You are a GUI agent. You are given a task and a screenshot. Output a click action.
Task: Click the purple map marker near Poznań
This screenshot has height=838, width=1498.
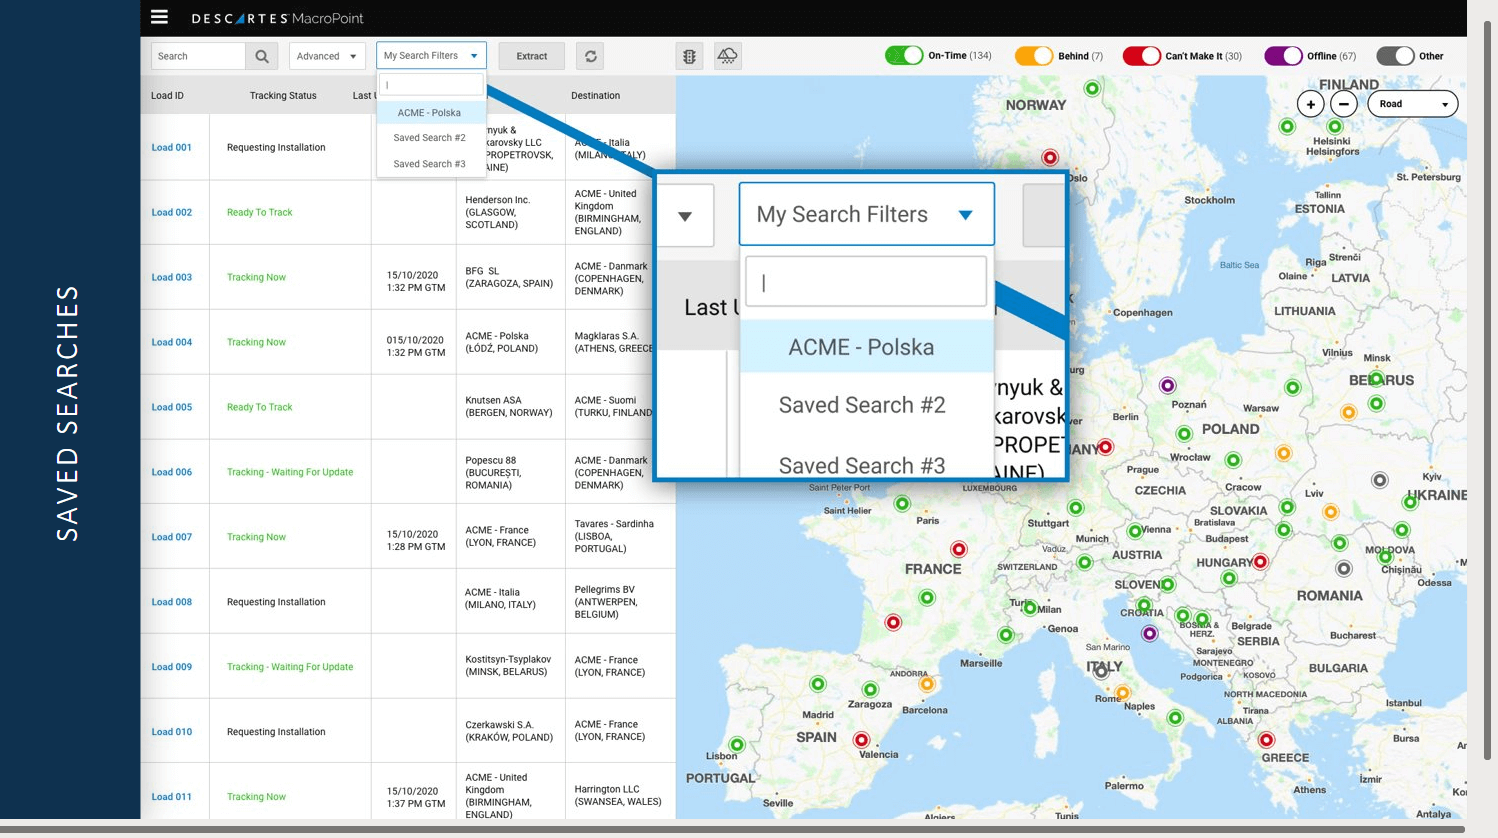(x=1167, y=385)
